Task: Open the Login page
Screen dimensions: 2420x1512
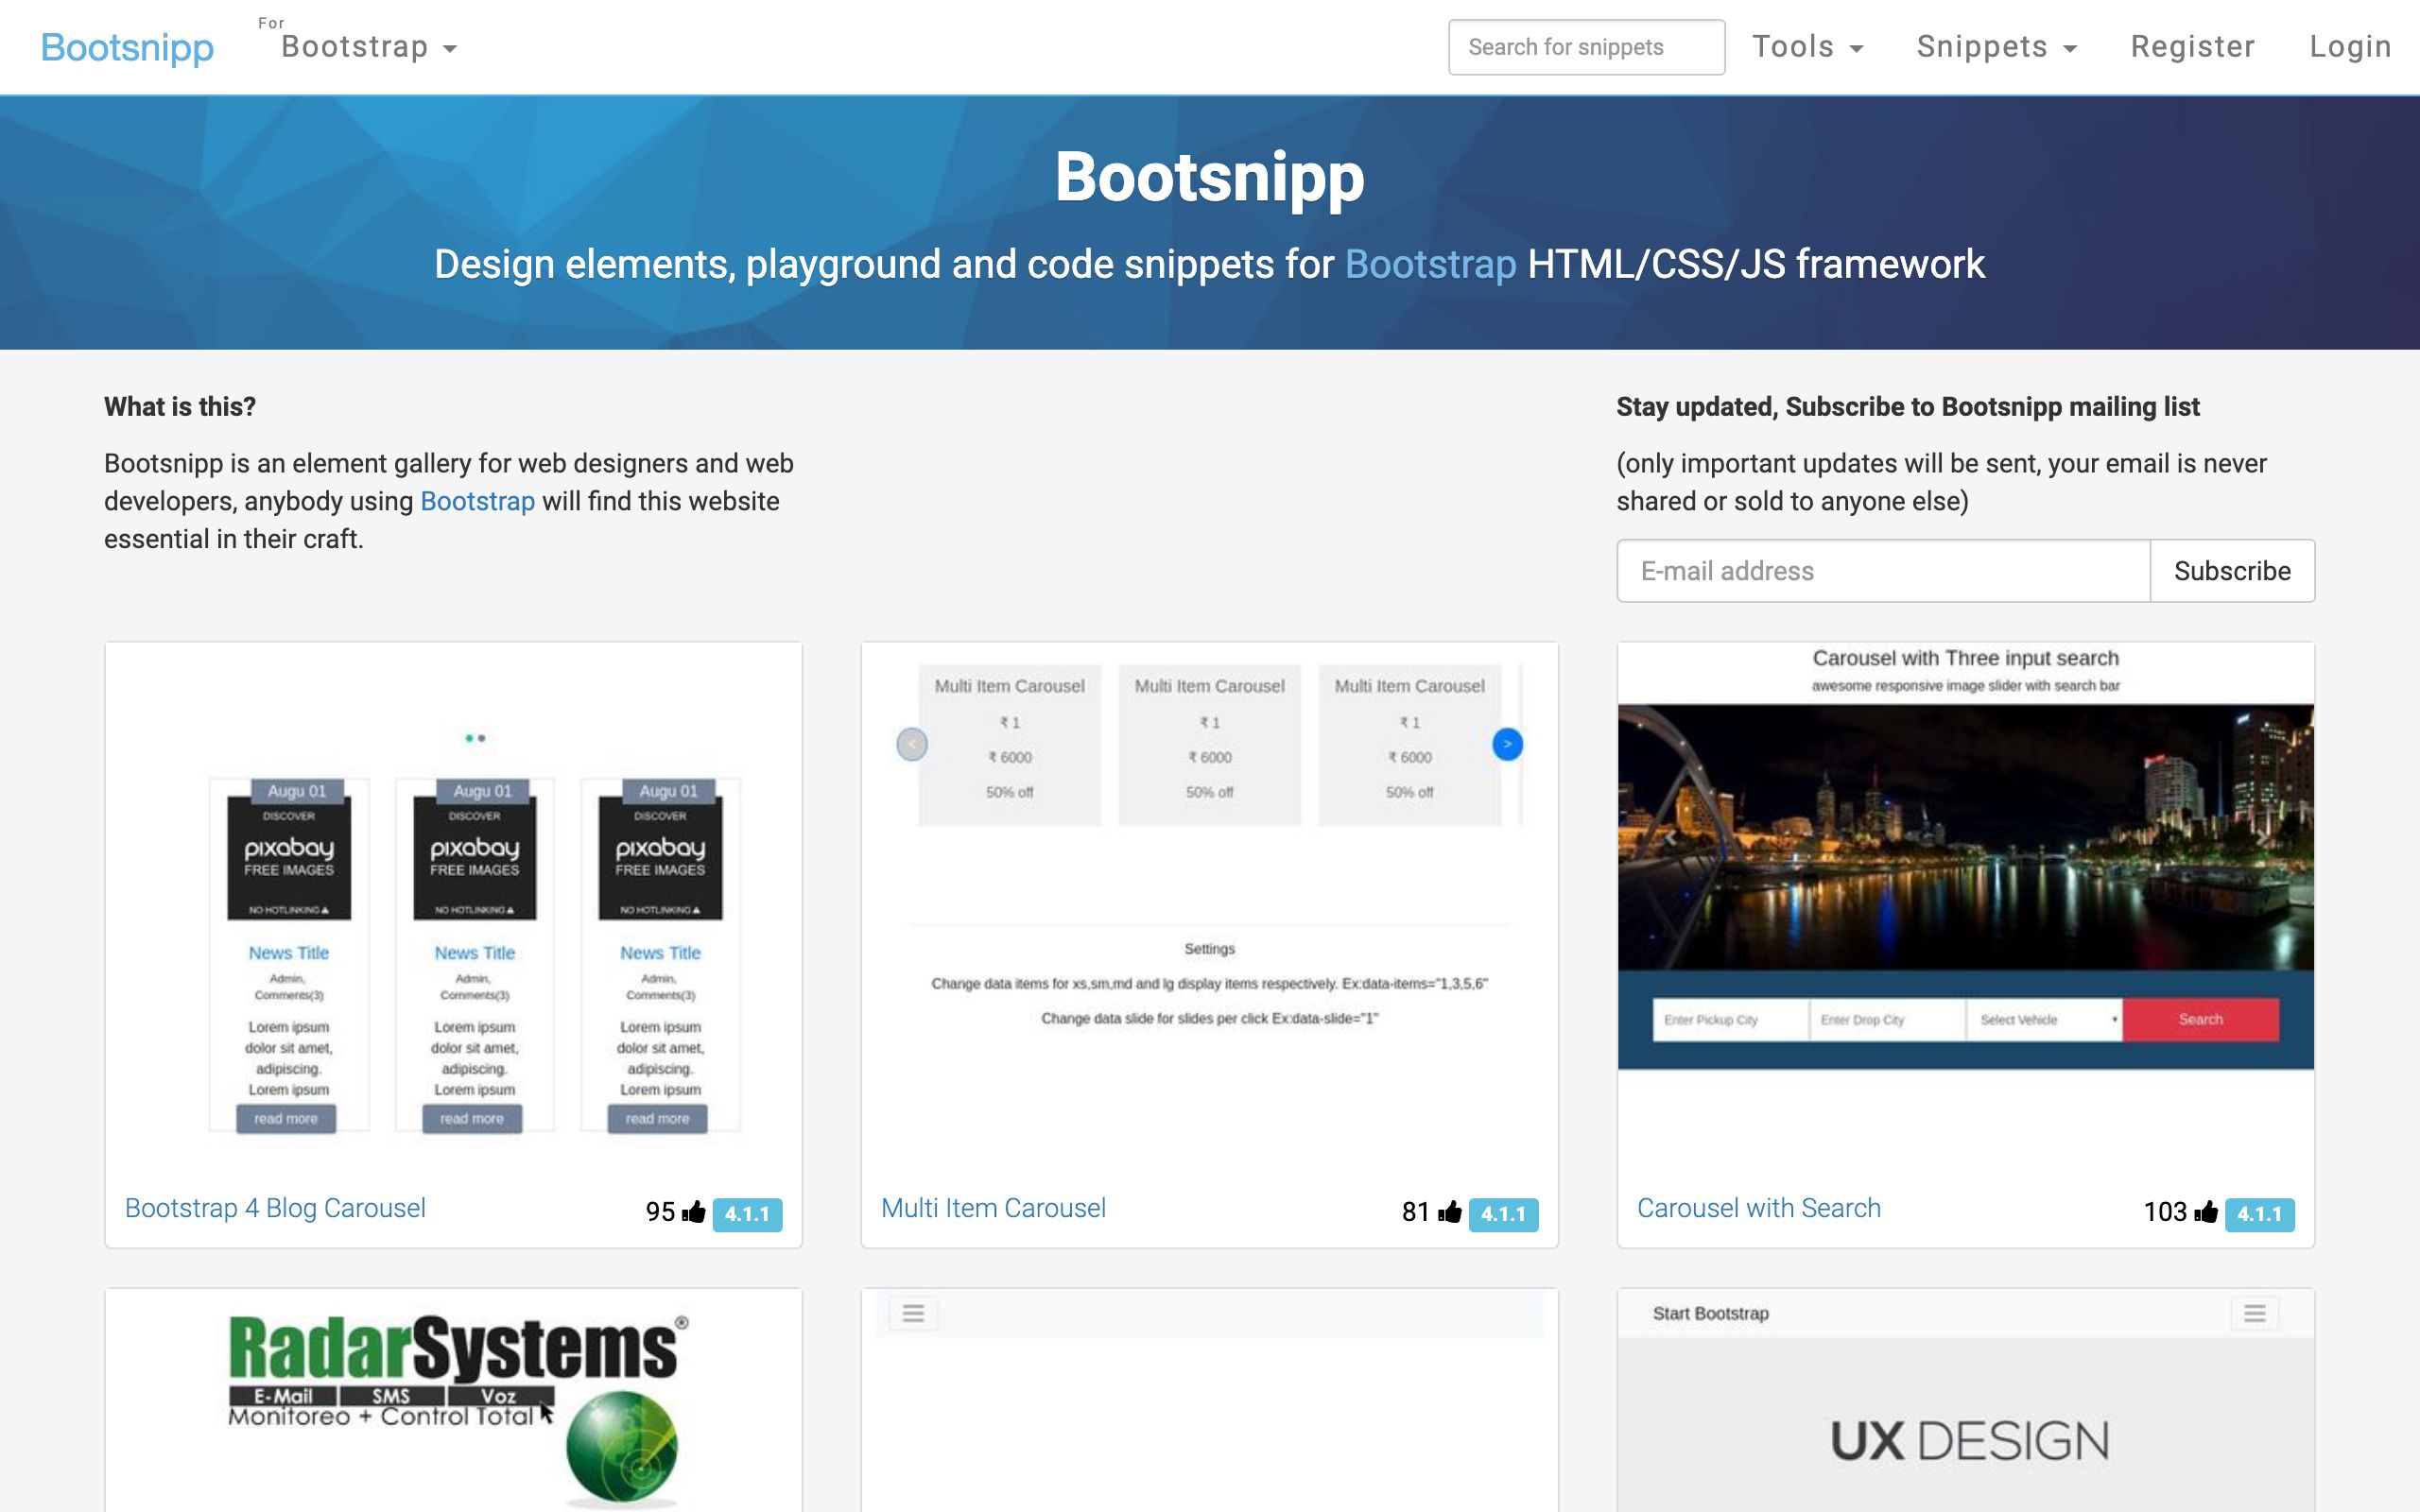Action: pos(2350,47)
